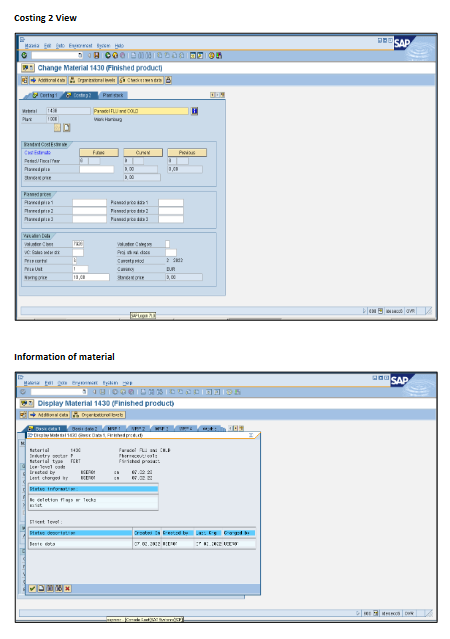This screenshot has width=450, height=639.
Task: Click the lock icon after Check screen data
Action: coord(168,80)
